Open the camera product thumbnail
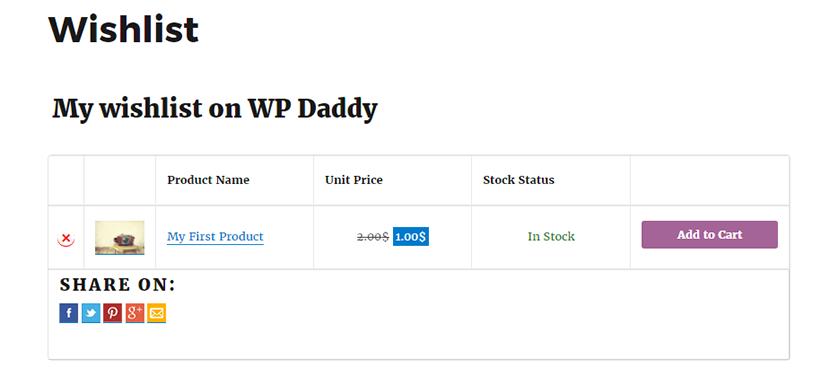Image resolution: width=830 pixels, height=376 pixels. [x=120, y=237]
